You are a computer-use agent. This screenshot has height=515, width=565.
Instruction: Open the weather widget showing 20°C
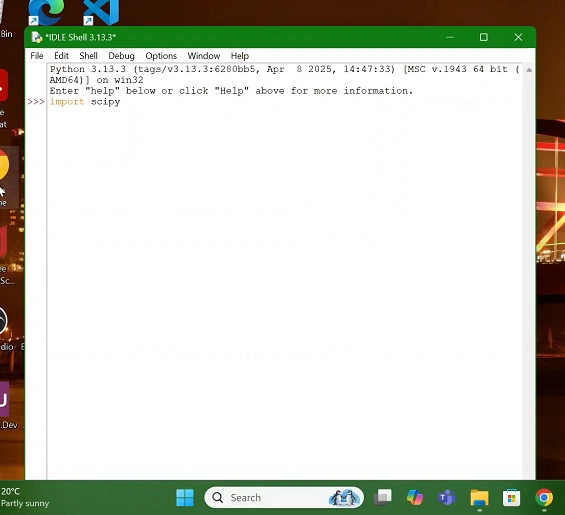pyautogui.click(x=25, y=497)
